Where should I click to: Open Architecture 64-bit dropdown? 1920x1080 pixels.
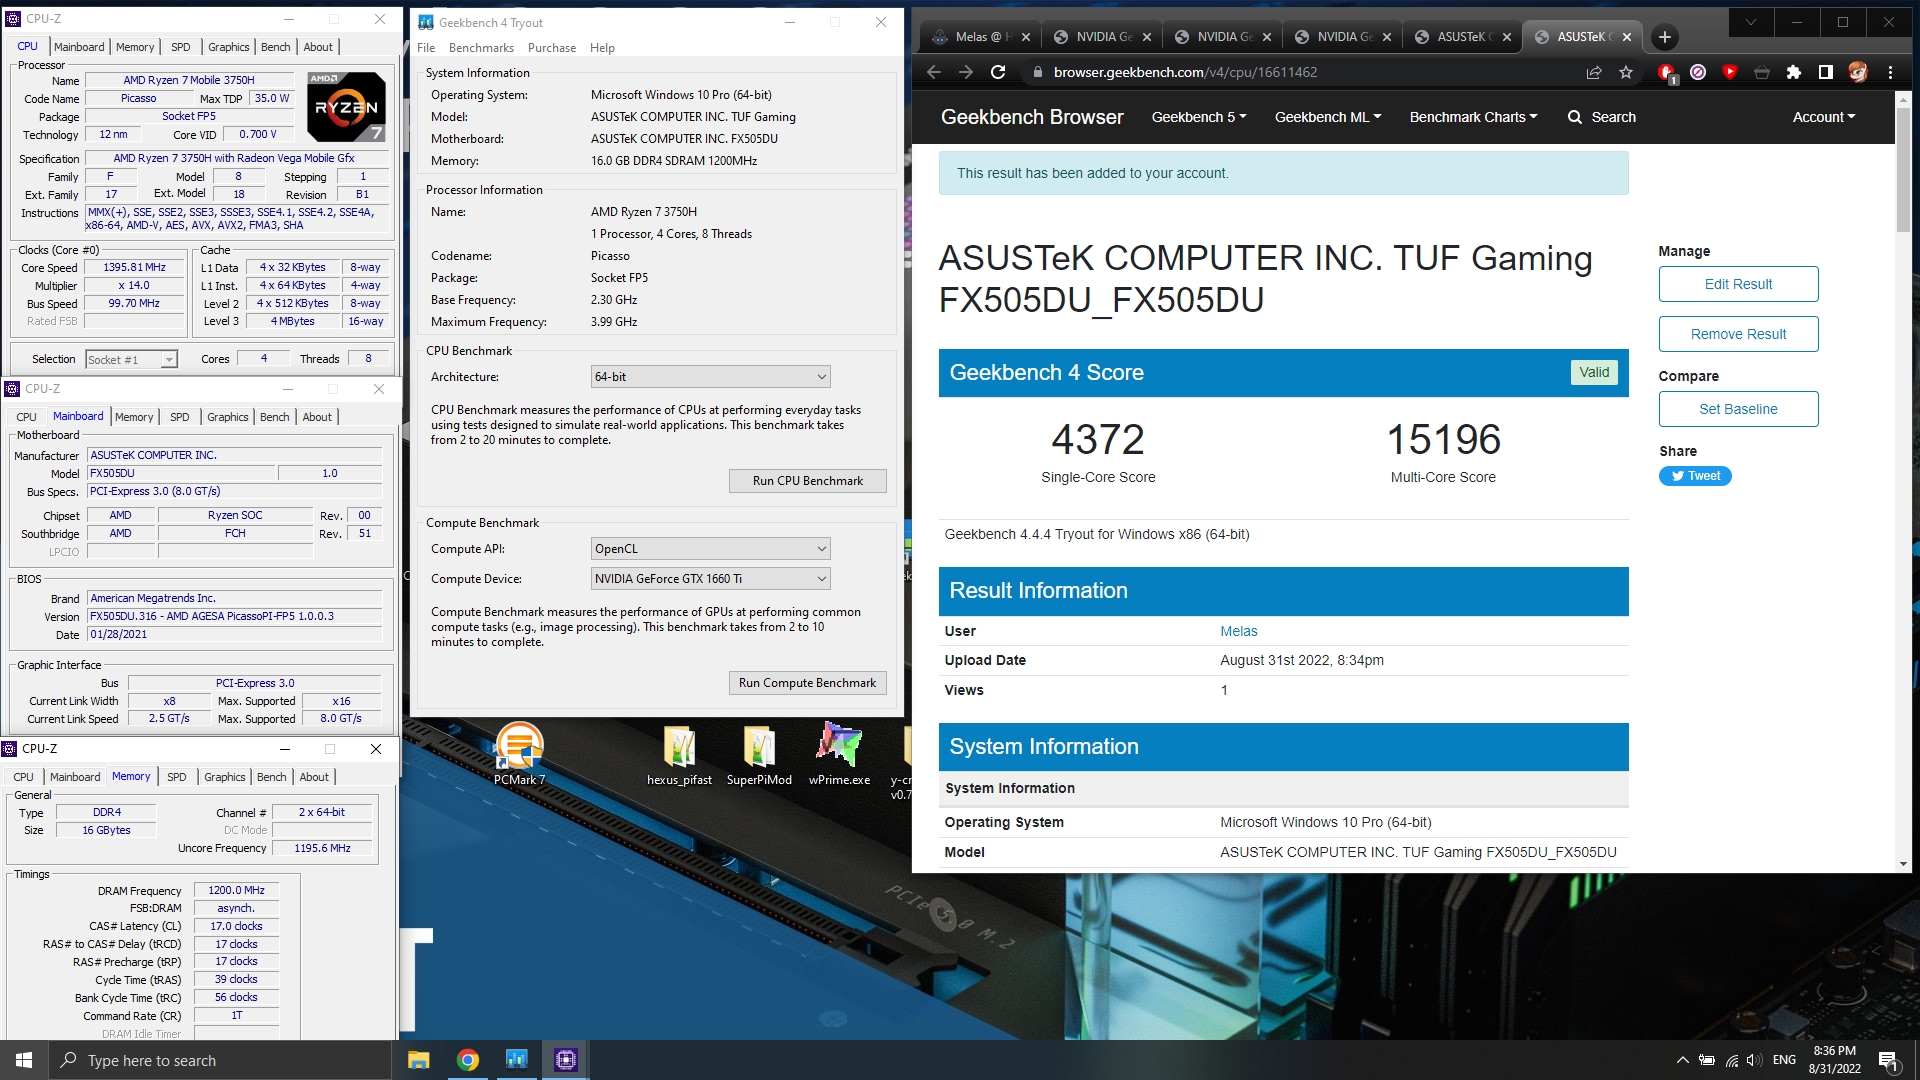pos(711,377)
